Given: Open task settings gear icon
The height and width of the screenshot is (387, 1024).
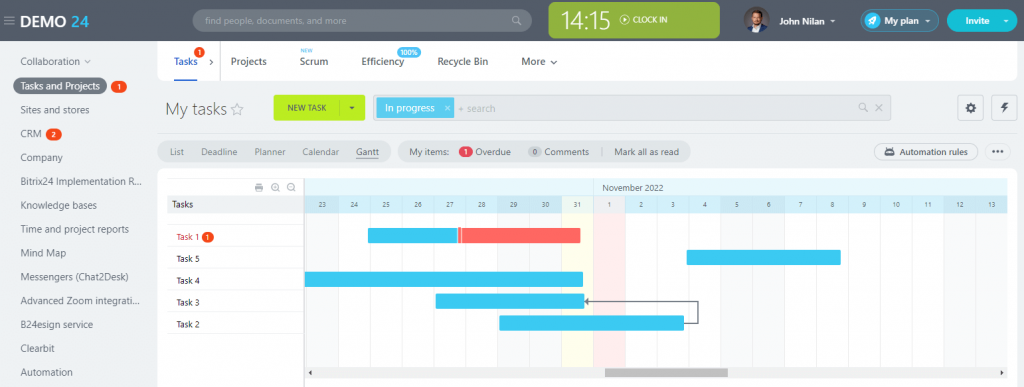Looking at the screenshot, I should click(x=970, y=108).
